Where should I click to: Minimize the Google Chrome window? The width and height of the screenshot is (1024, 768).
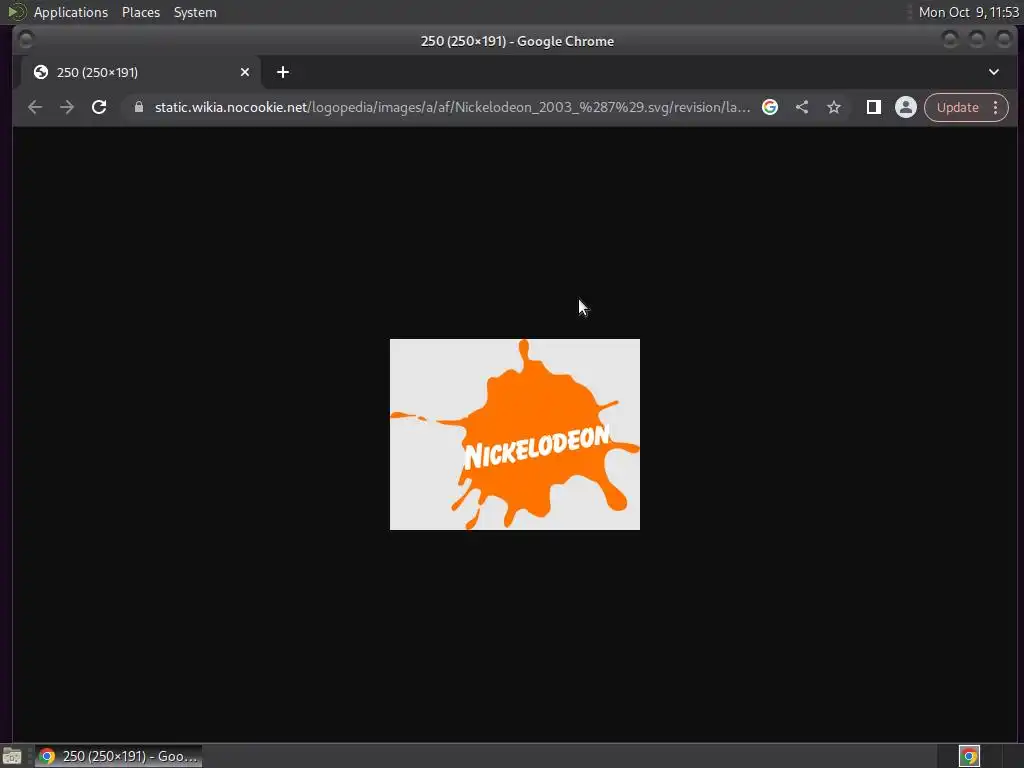pyautogui.click(x=950, y=40)
